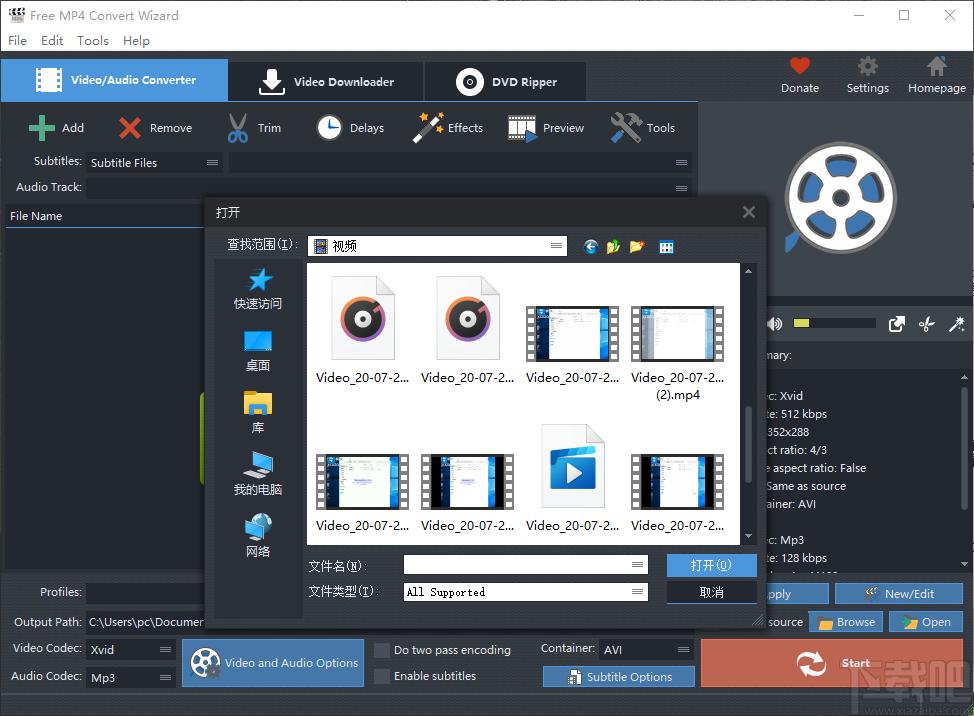Viewport: 974px width, 716px height.
Task: Click the magic wand icon beside volume bar
Action: pos(957,324)
